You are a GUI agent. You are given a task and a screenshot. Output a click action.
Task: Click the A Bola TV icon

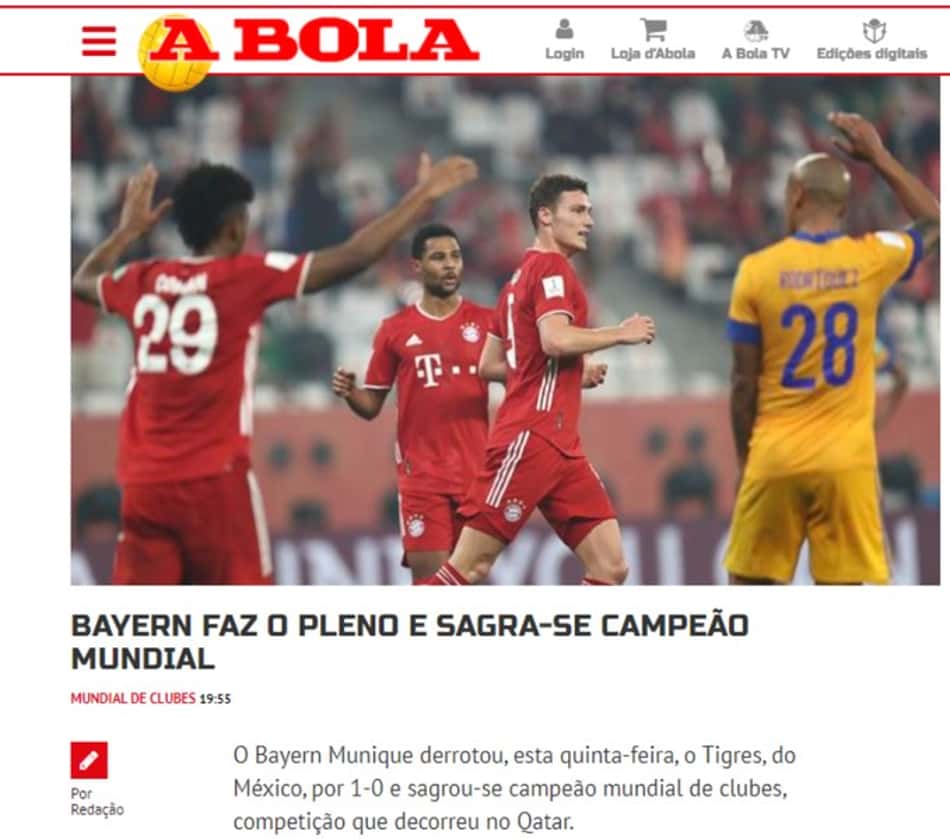[756, 30]
